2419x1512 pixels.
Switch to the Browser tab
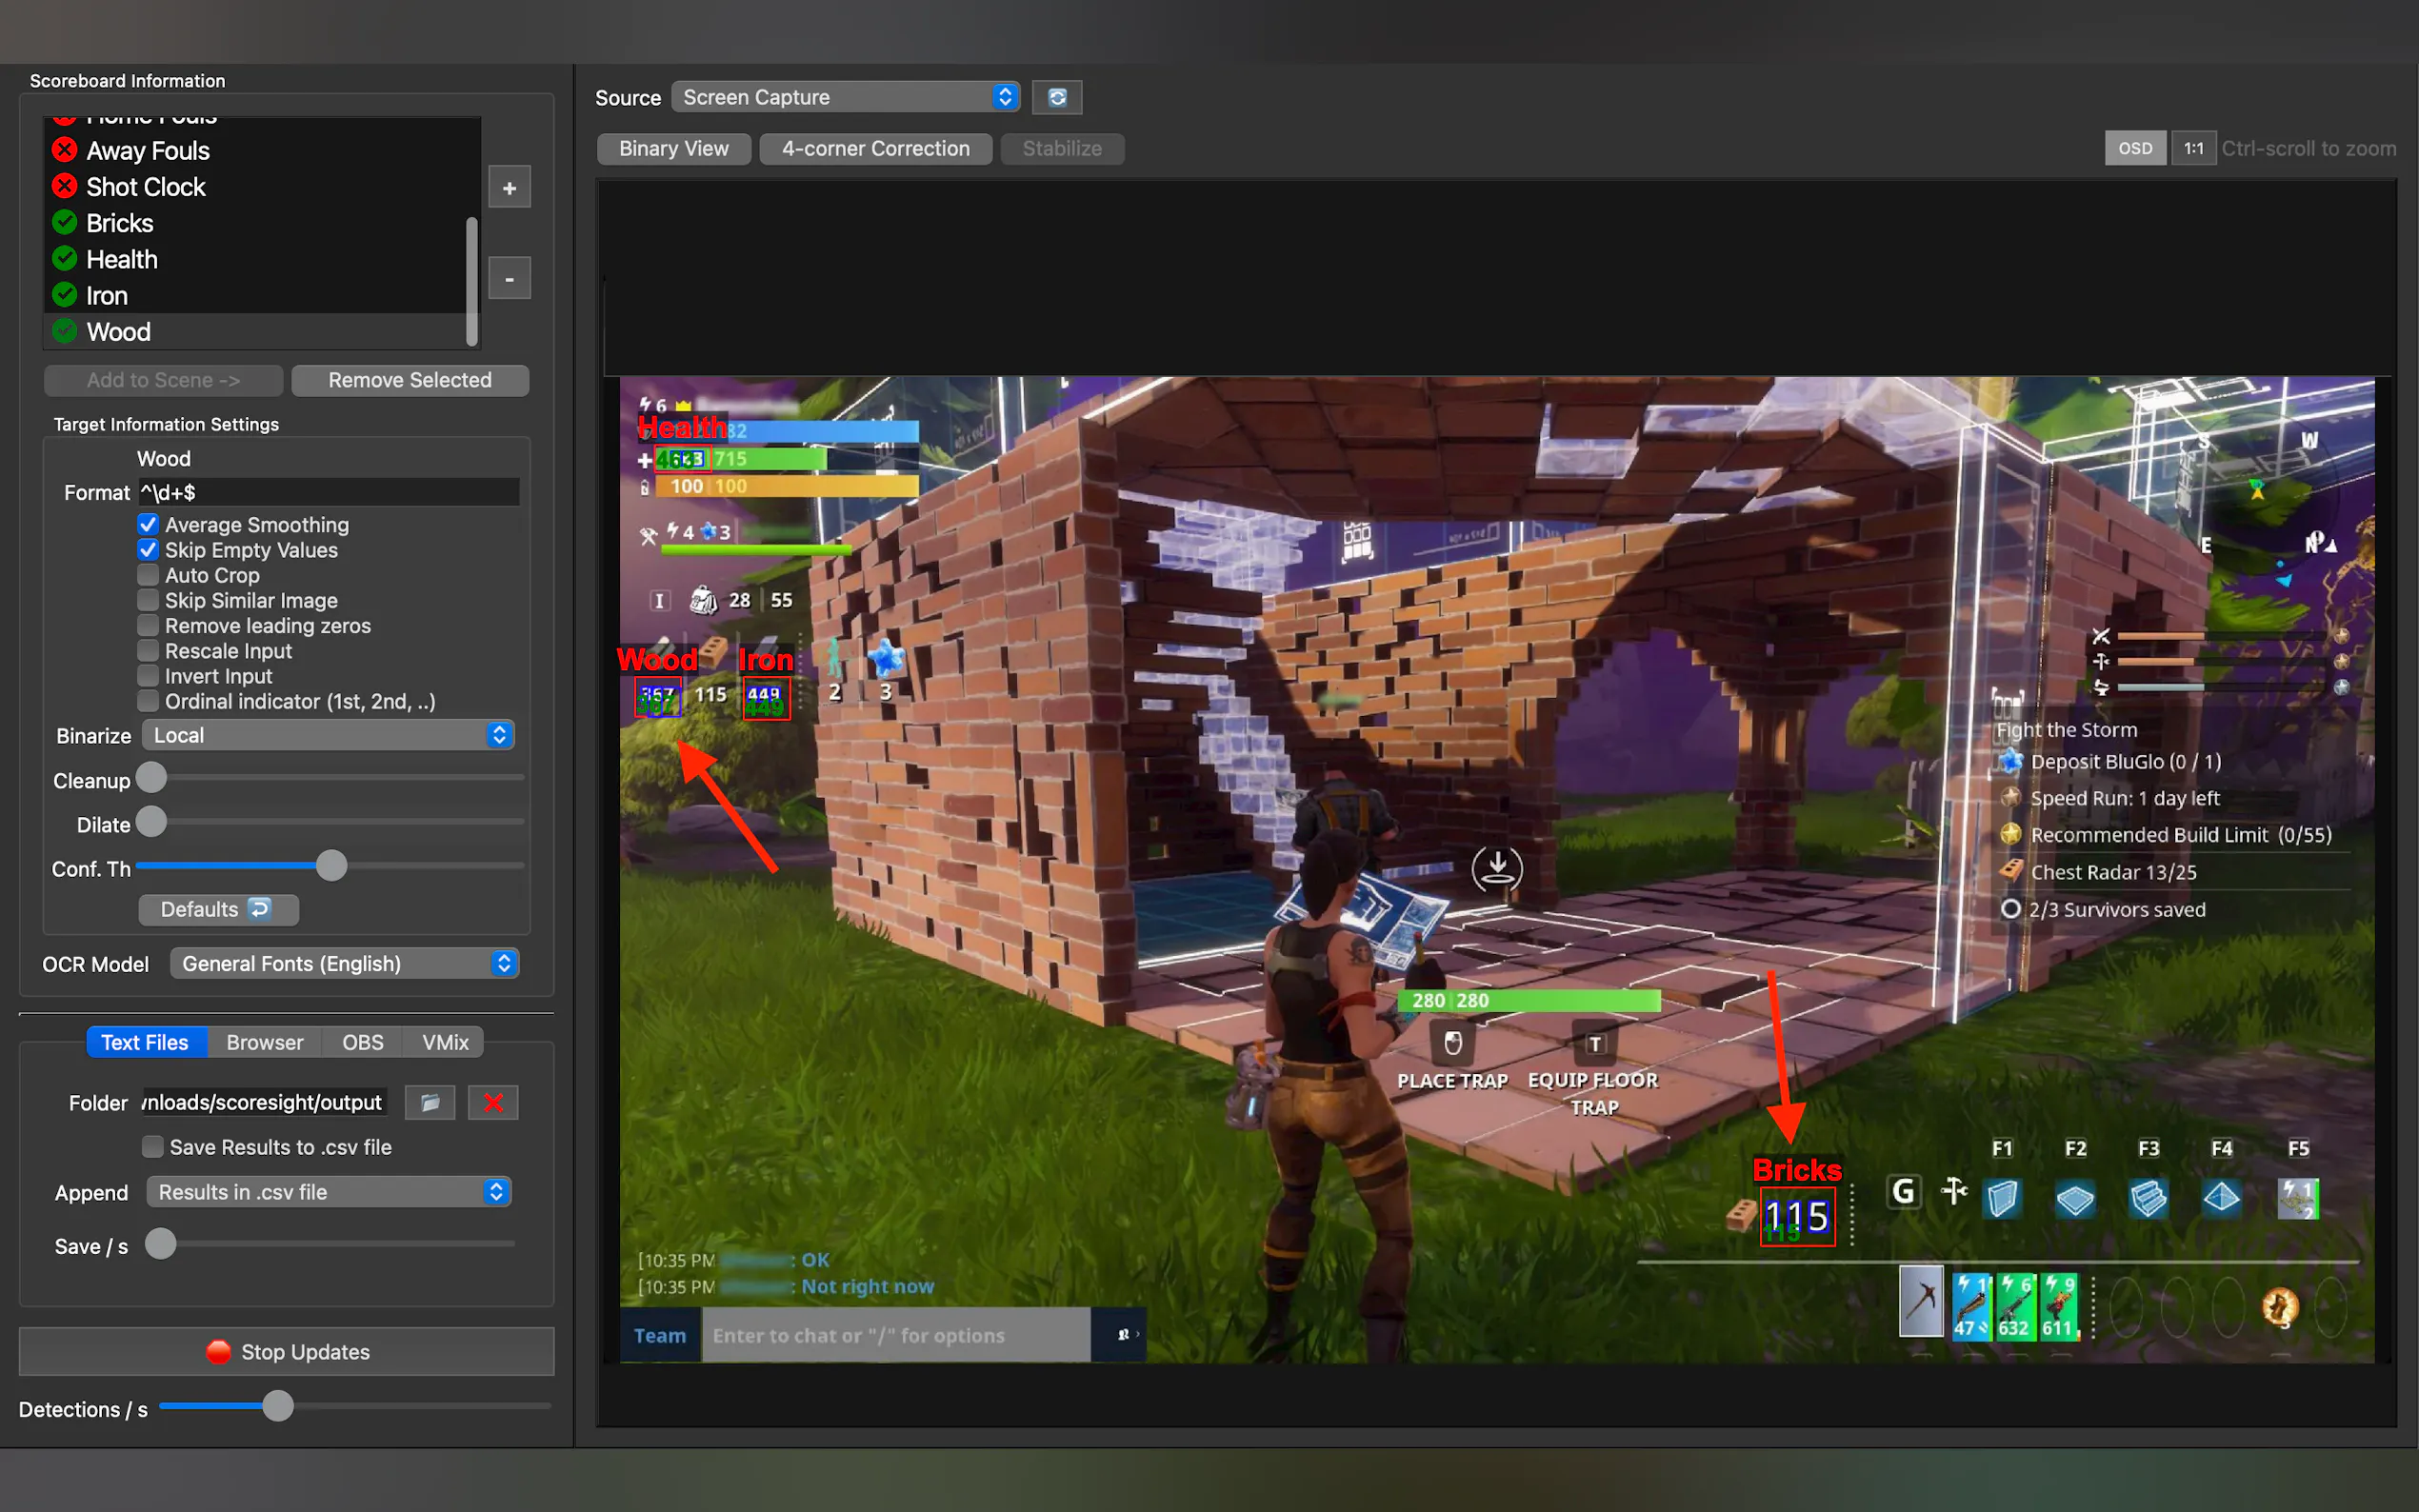tap(264, 1042)
